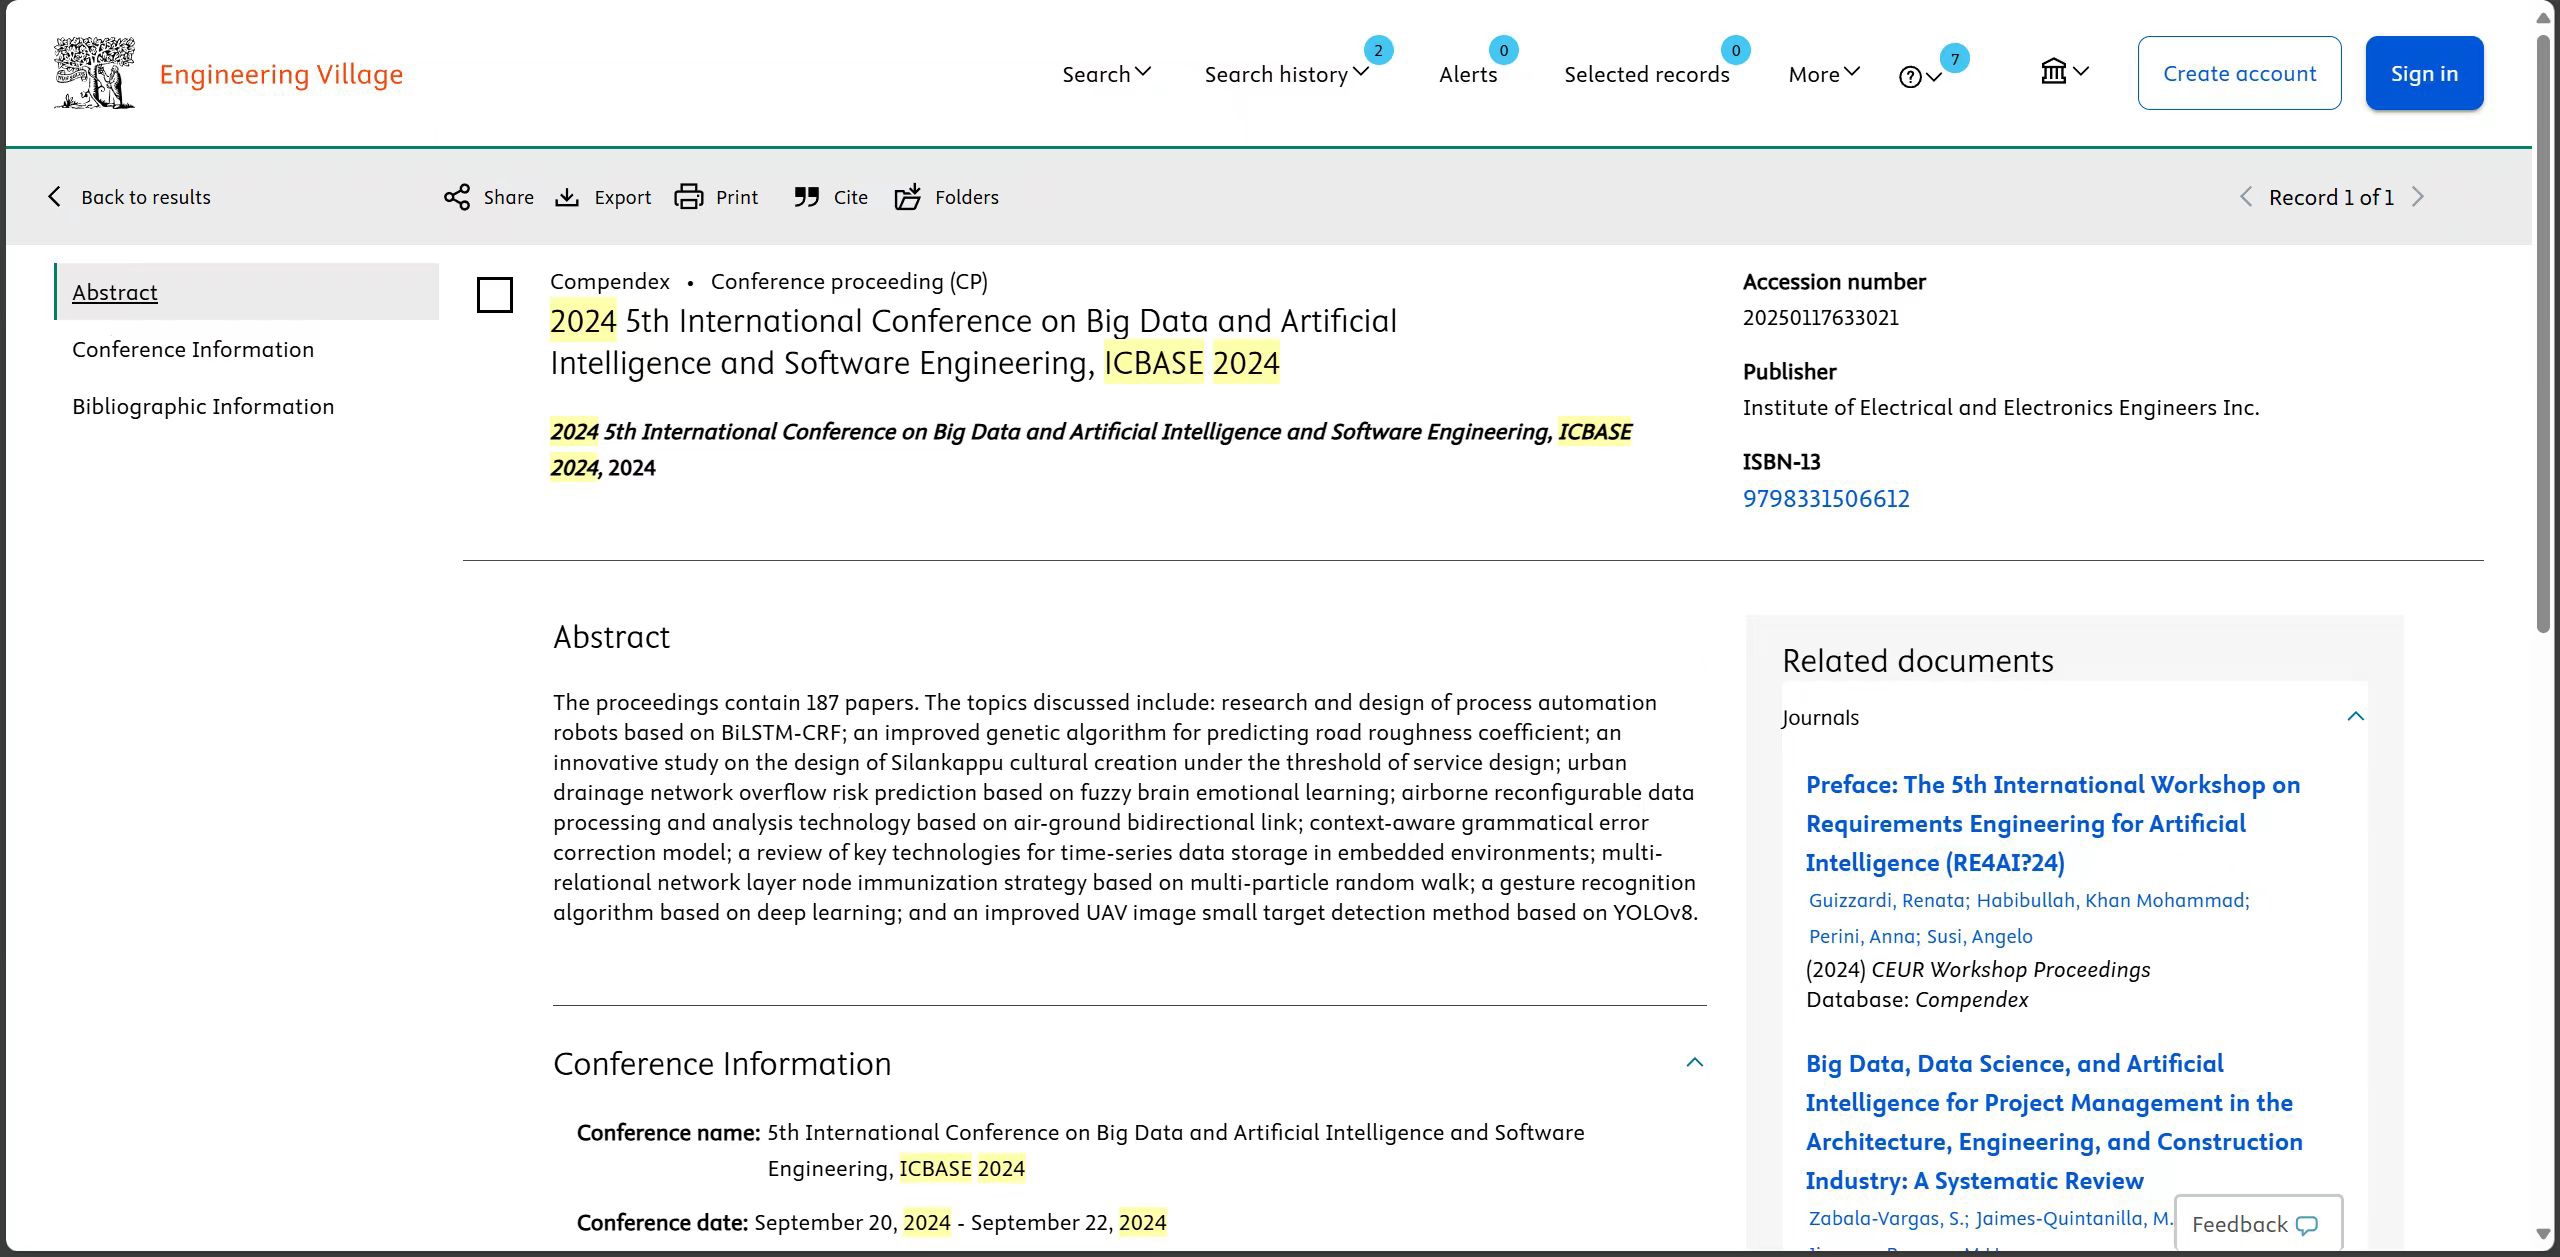Open the Search dropdown menu
The width and height of the screenshot is (2560, 1257).
point(1107,74)
